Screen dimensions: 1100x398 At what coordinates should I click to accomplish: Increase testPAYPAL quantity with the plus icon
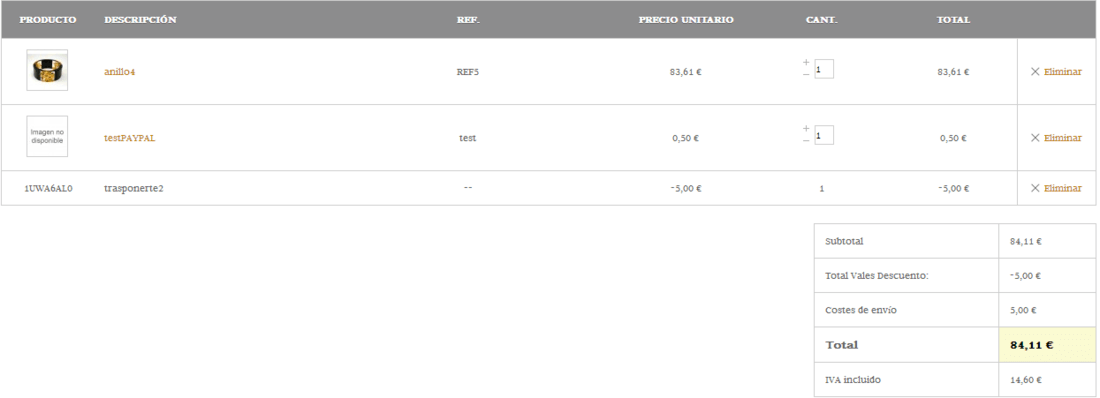(806, 128)
